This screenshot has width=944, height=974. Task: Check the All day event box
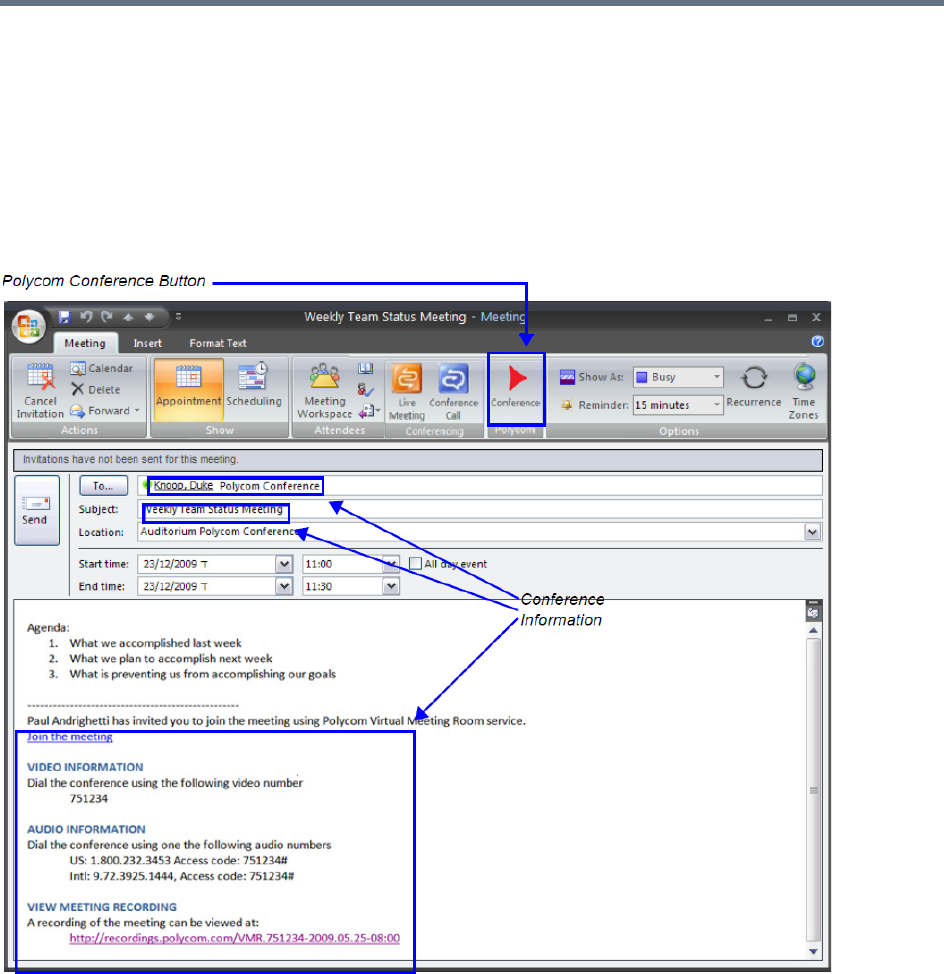415,563
